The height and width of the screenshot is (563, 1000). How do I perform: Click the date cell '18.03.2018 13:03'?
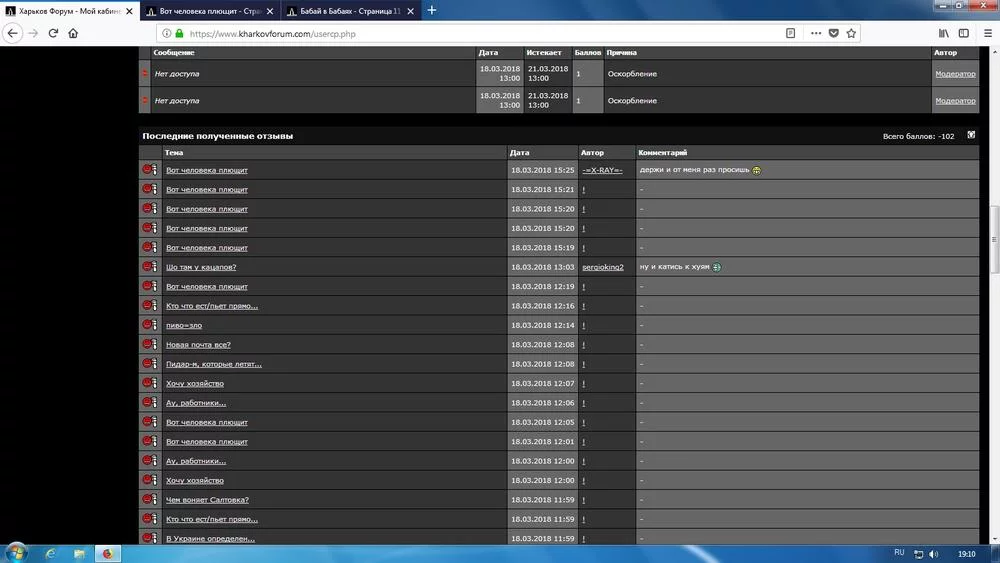pyautogui.click(x=543, y=267)
